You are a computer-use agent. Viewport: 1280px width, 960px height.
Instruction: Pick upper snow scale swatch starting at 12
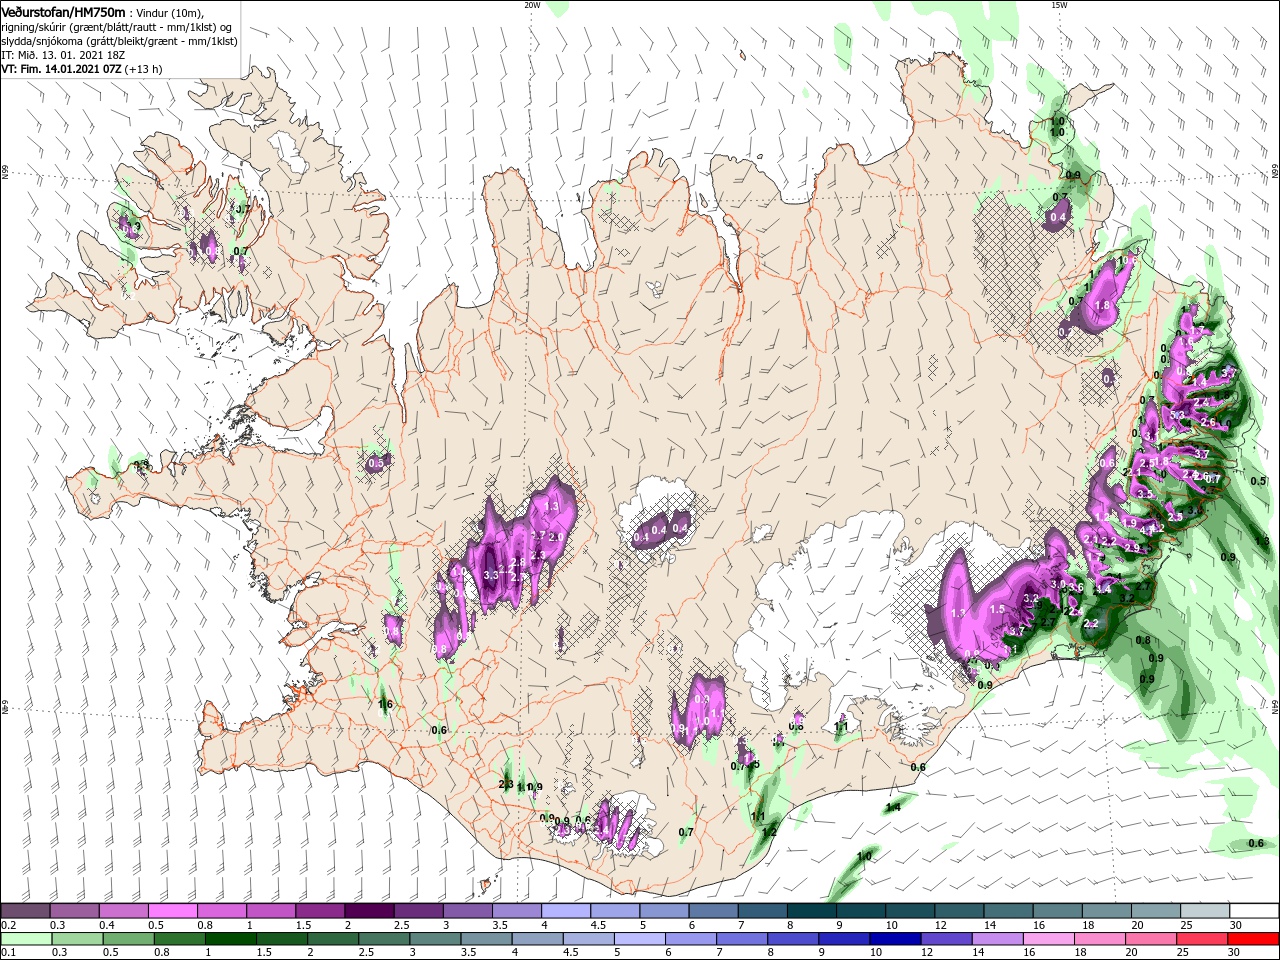959,911
